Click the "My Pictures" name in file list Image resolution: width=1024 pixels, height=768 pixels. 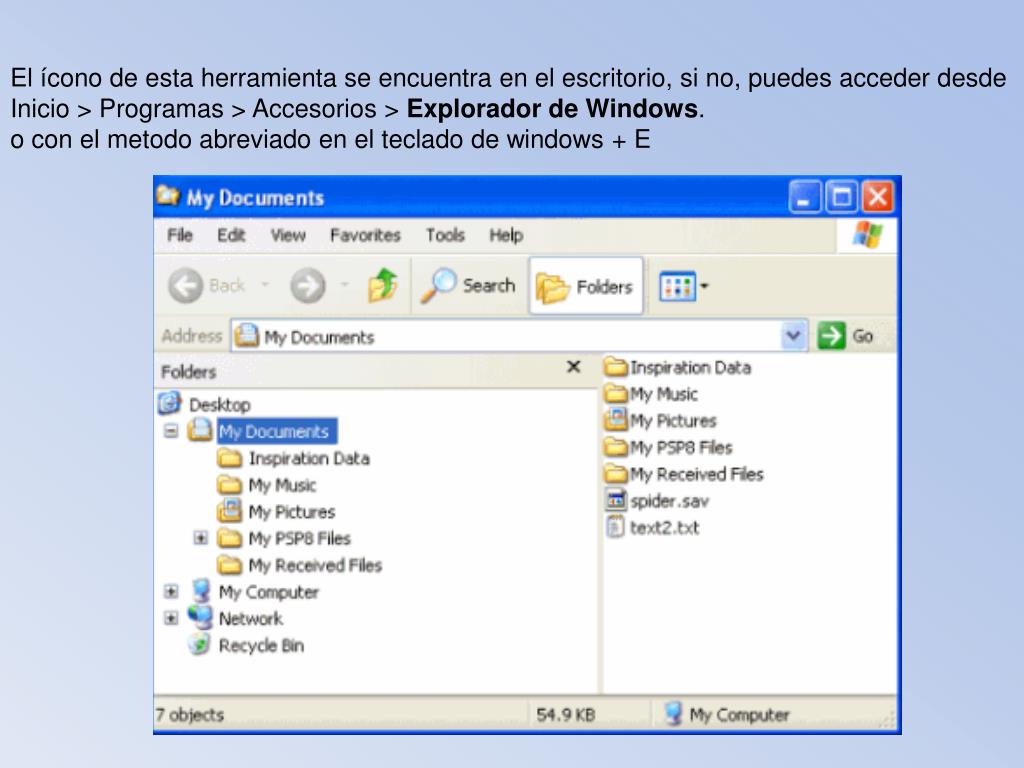tap(673, 421)
